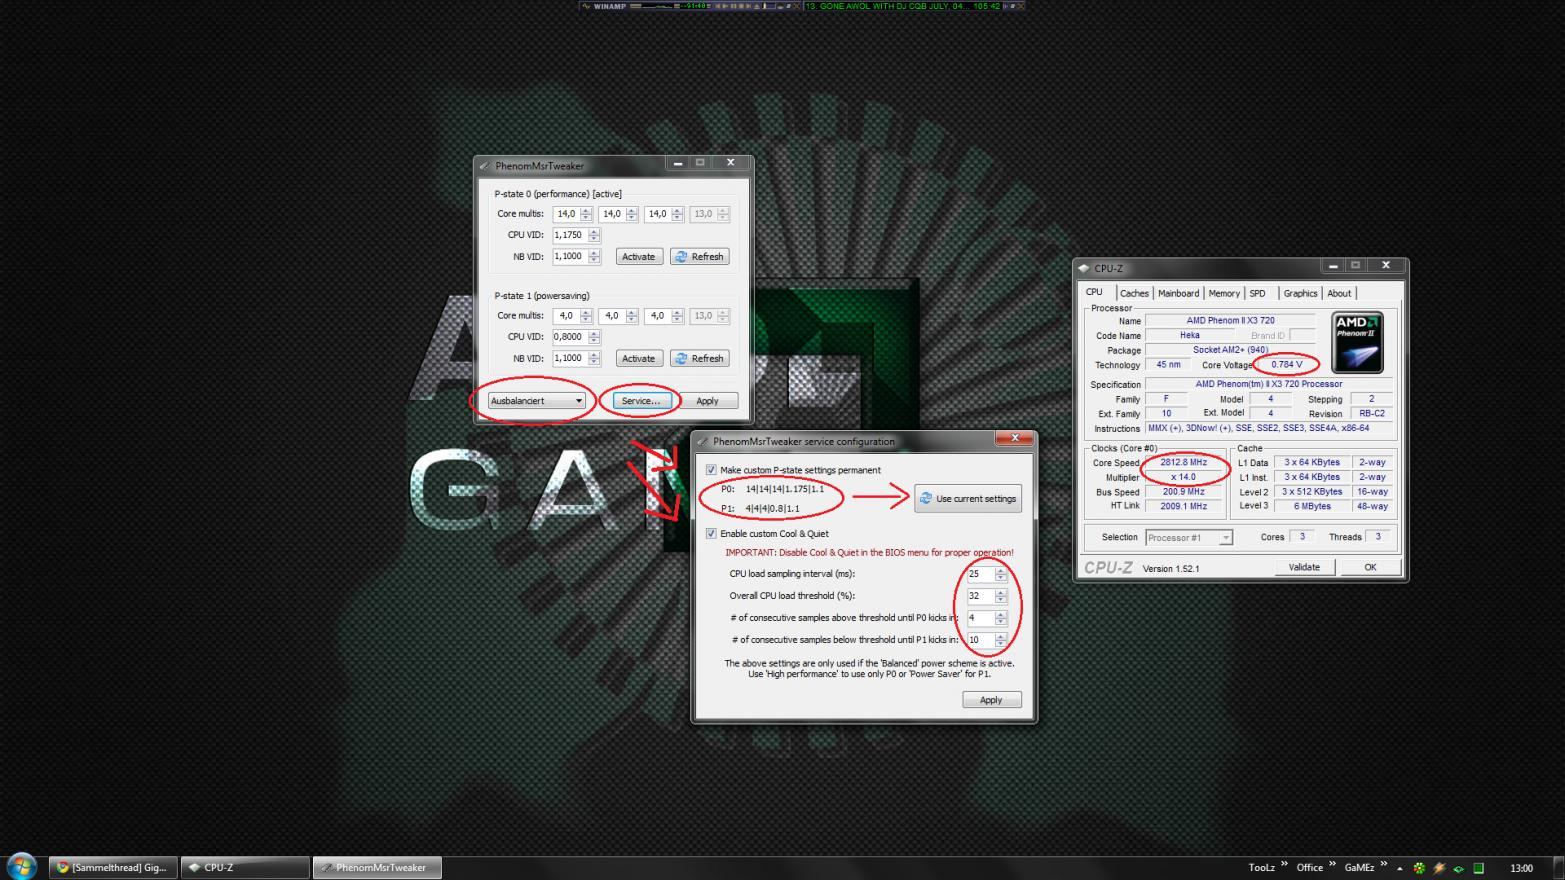
Task: Activate the PhenomMsrTweaker taskbar button
Action: pyautogui.click(x=377, y=867)
